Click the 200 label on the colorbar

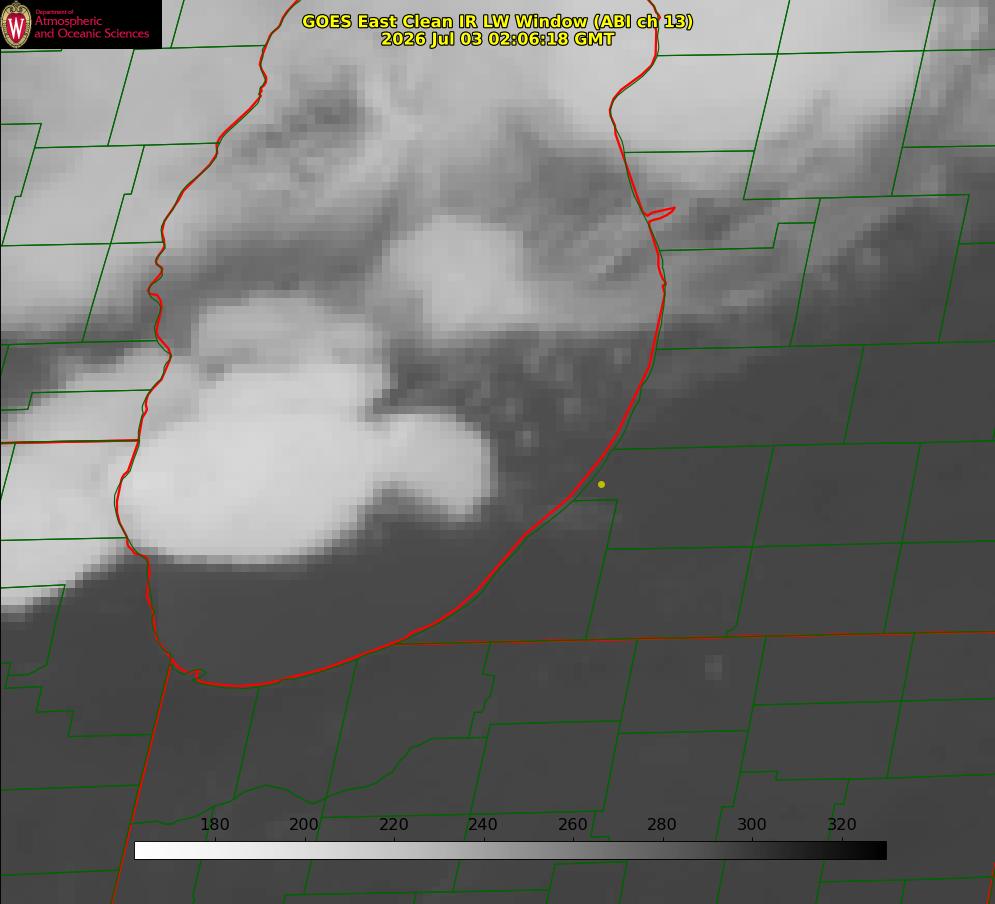point(304,824)
